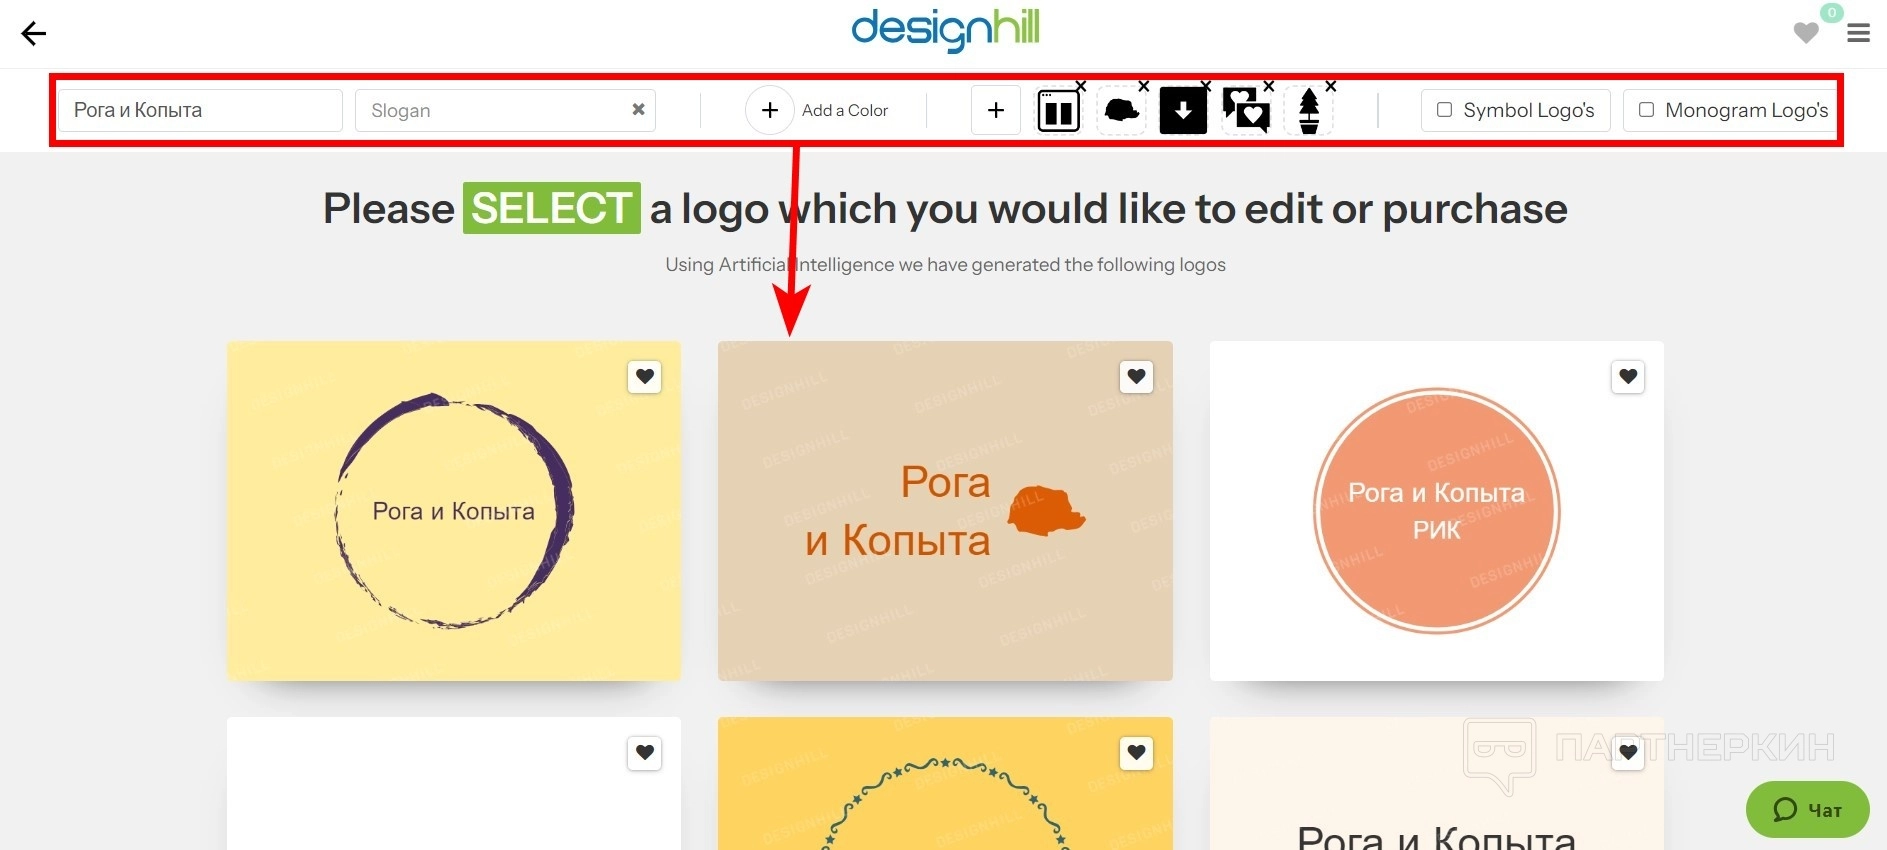
Task: Click the company name input field
Action: tap(200, 110)
